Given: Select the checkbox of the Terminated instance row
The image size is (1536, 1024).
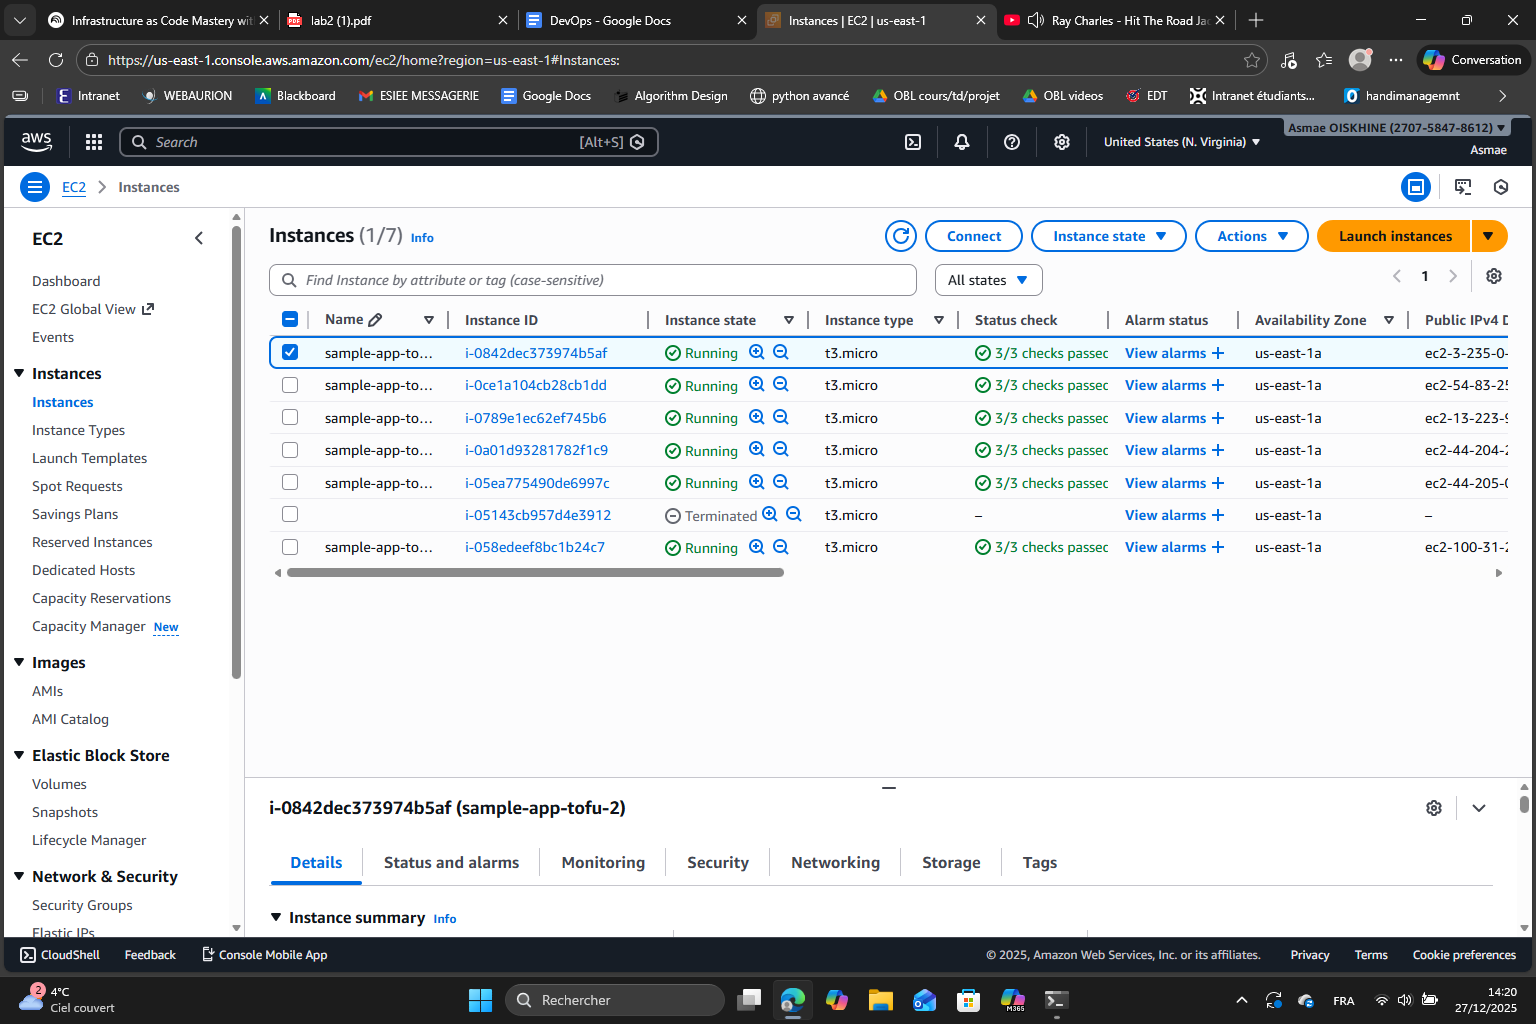Looking at the screenshot, I should coord(290,514).
